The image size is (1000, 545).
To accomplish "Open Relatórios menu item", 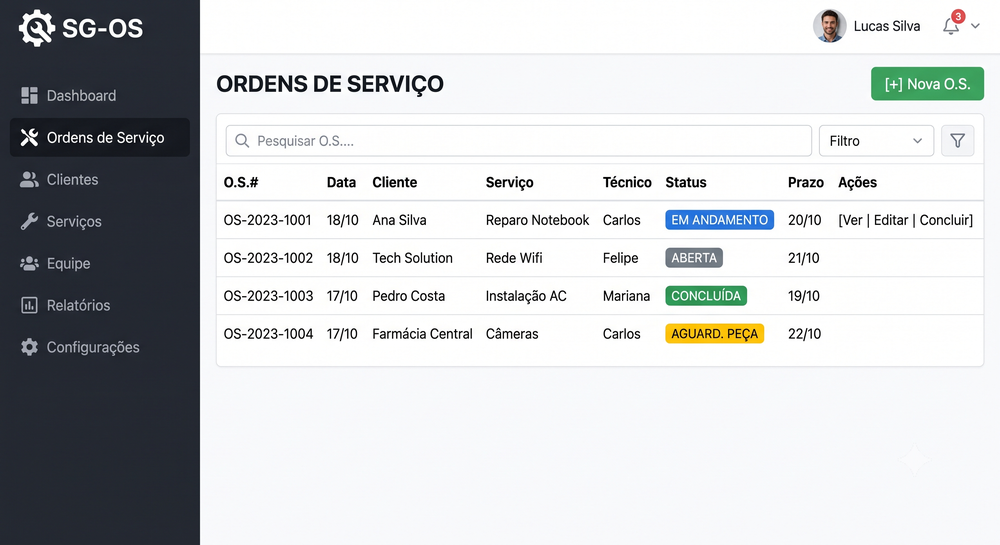I will click(100, 305).
